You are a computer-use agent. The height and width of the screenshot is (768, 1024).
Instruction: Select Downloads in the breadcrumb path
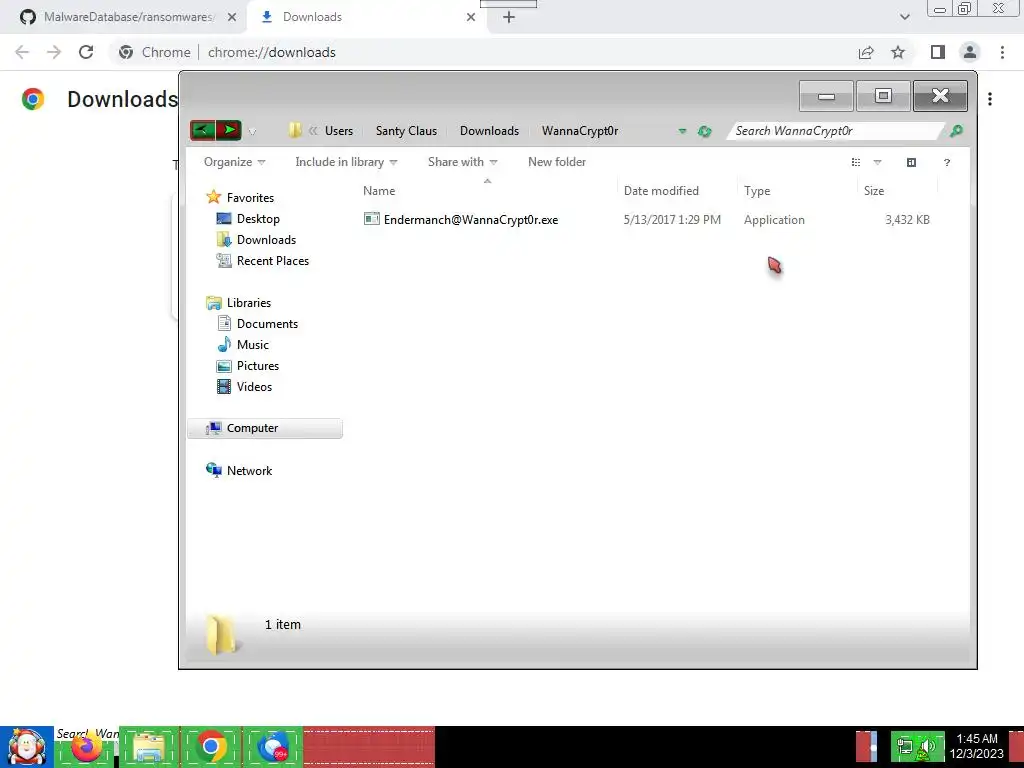(489, 131)
